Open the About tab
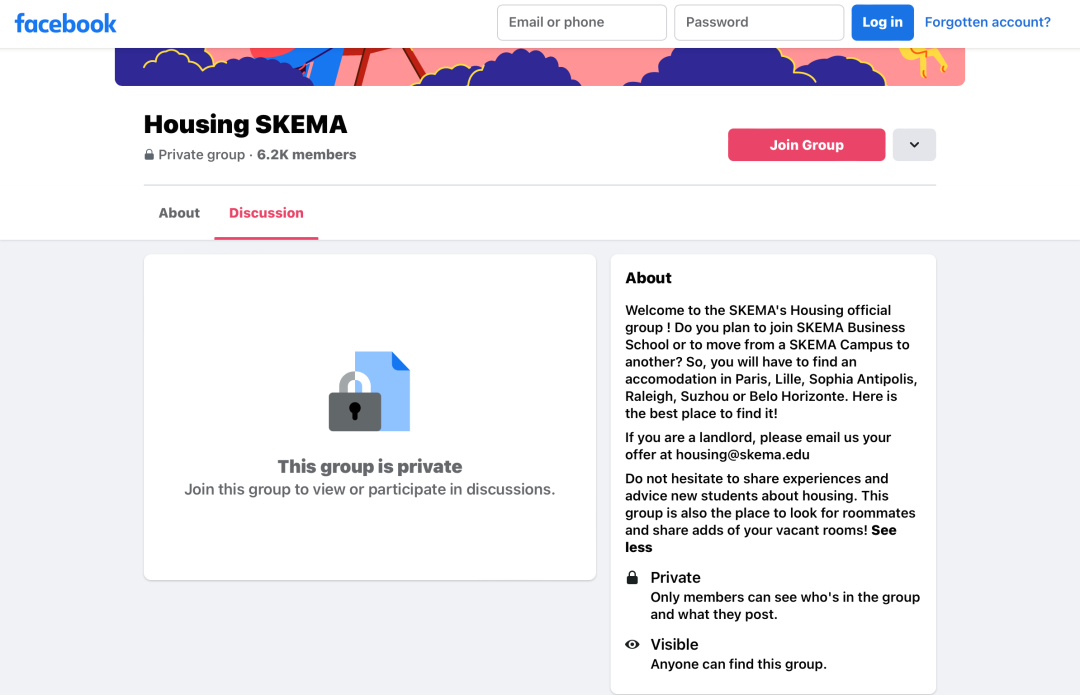The width and height of the screenshot is (1080, 695). tap(179, 213)
